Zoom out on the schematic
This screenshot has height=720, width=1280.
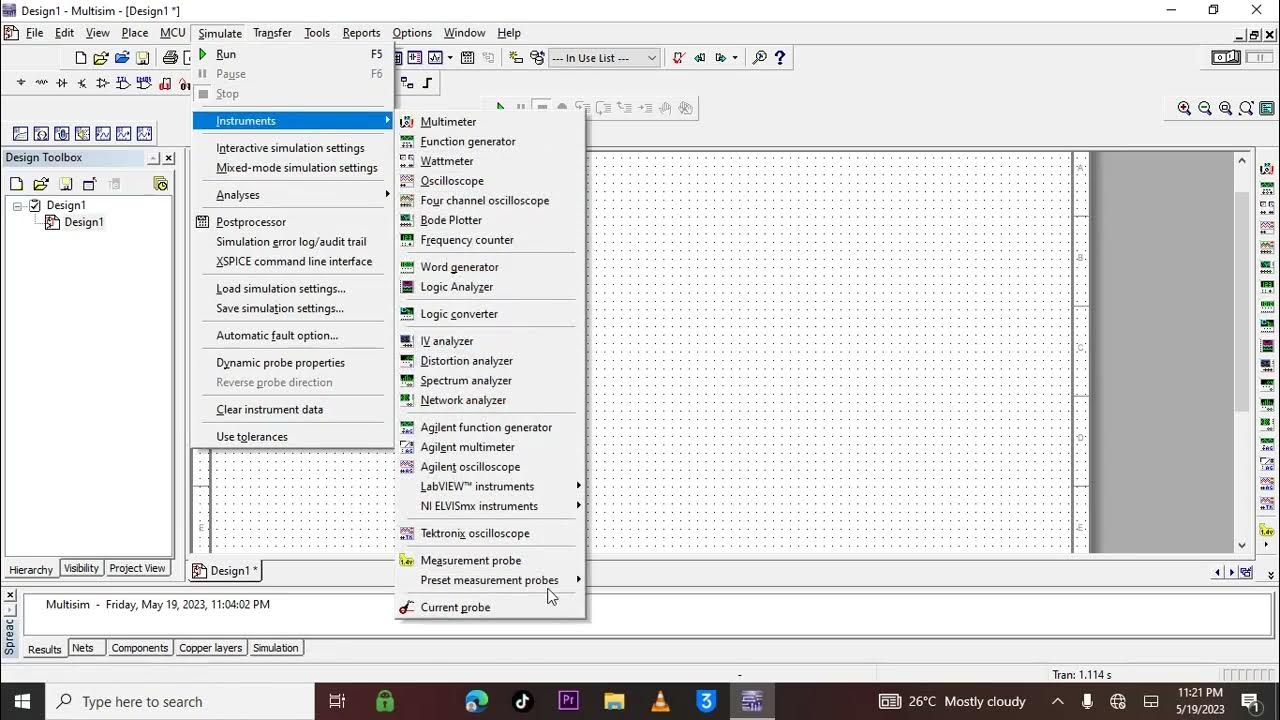(x=1205, y=108)
